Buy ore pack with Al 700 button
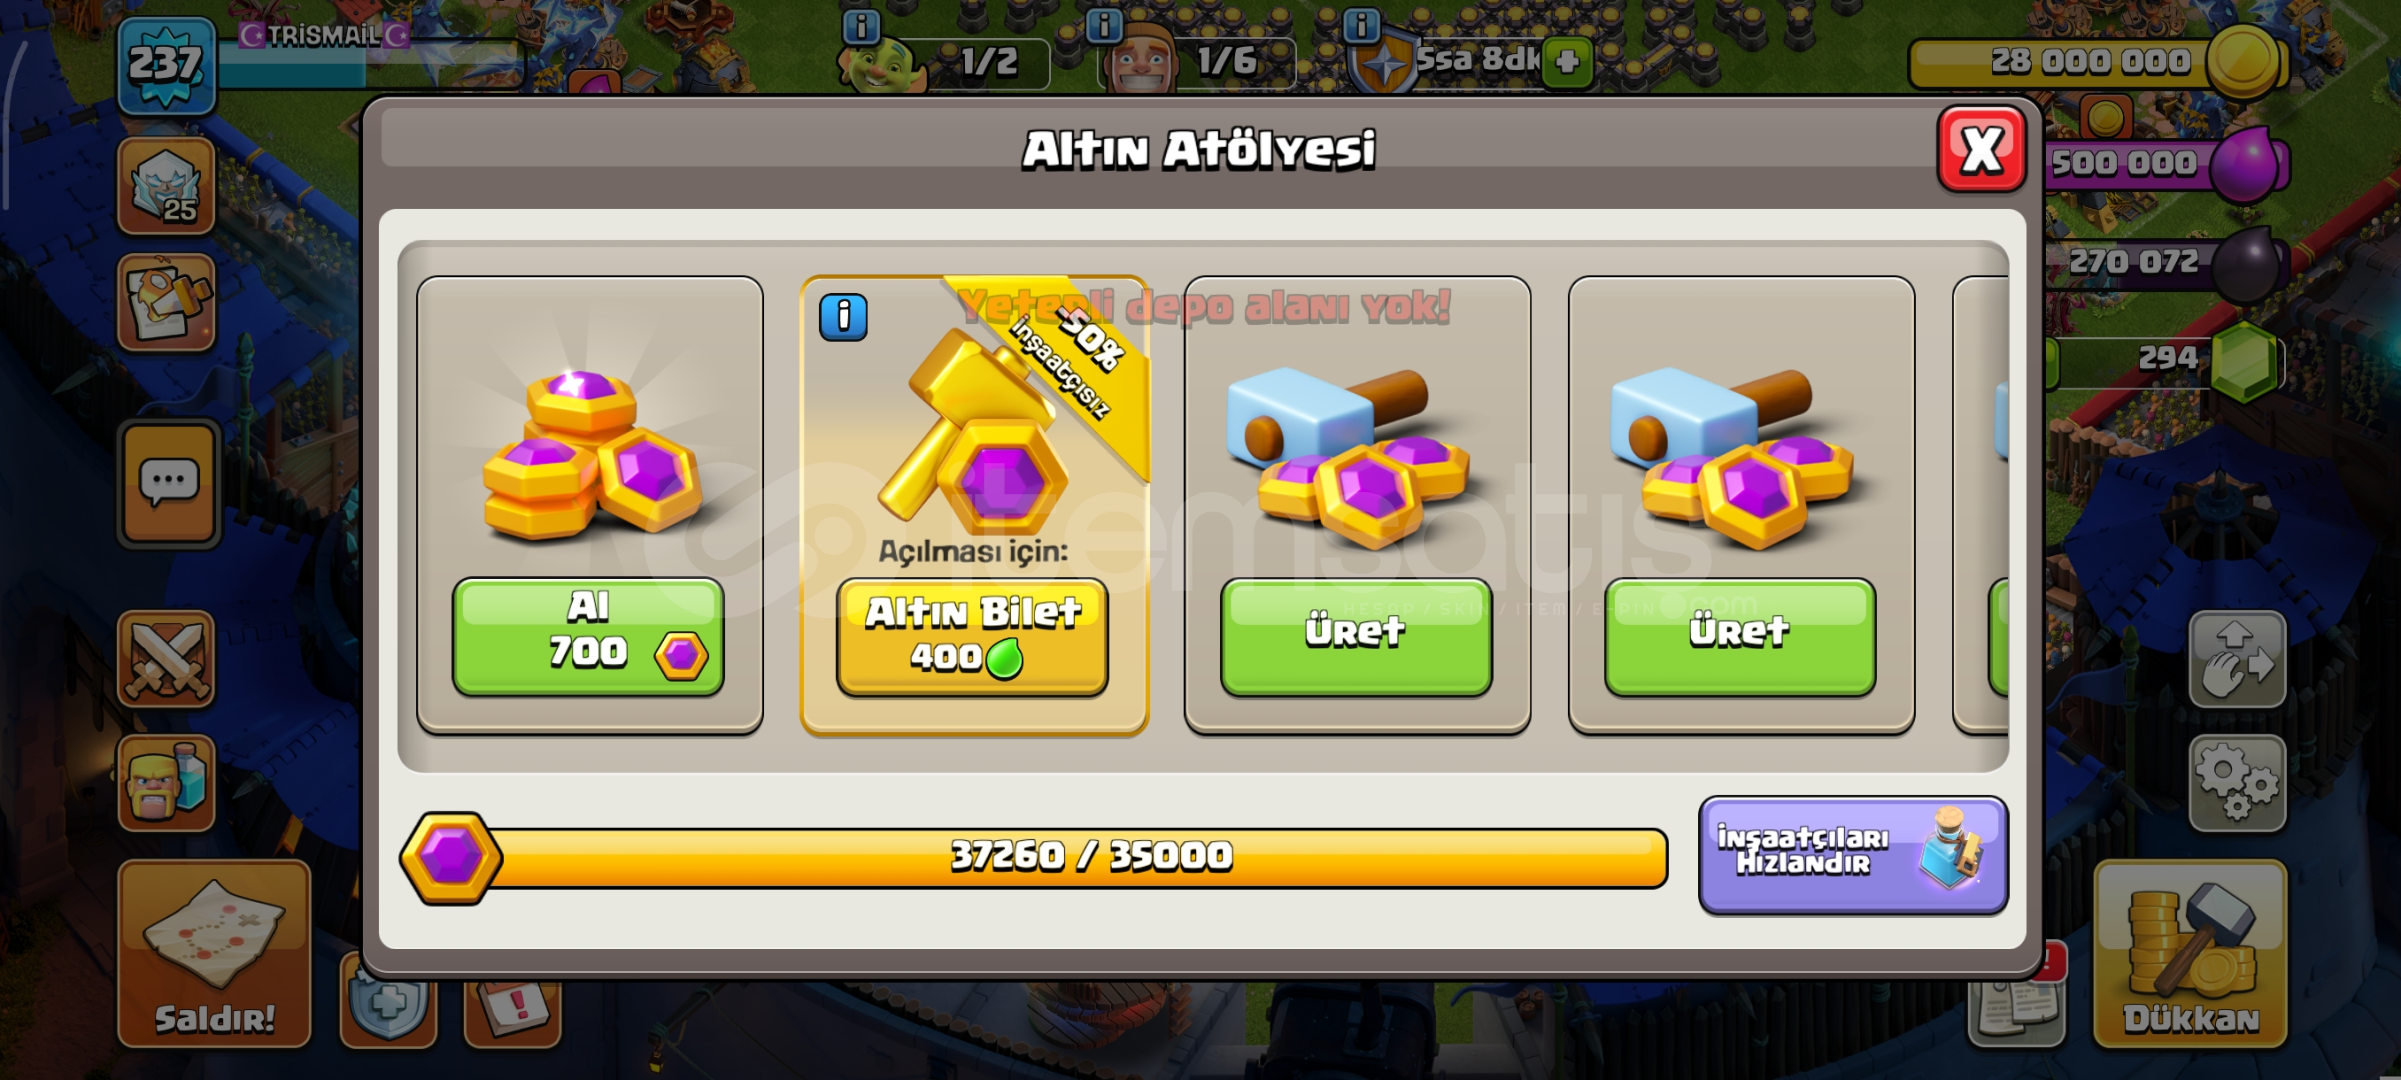Viewport: 2401px width, 1080px height. (x=588, y=636)
